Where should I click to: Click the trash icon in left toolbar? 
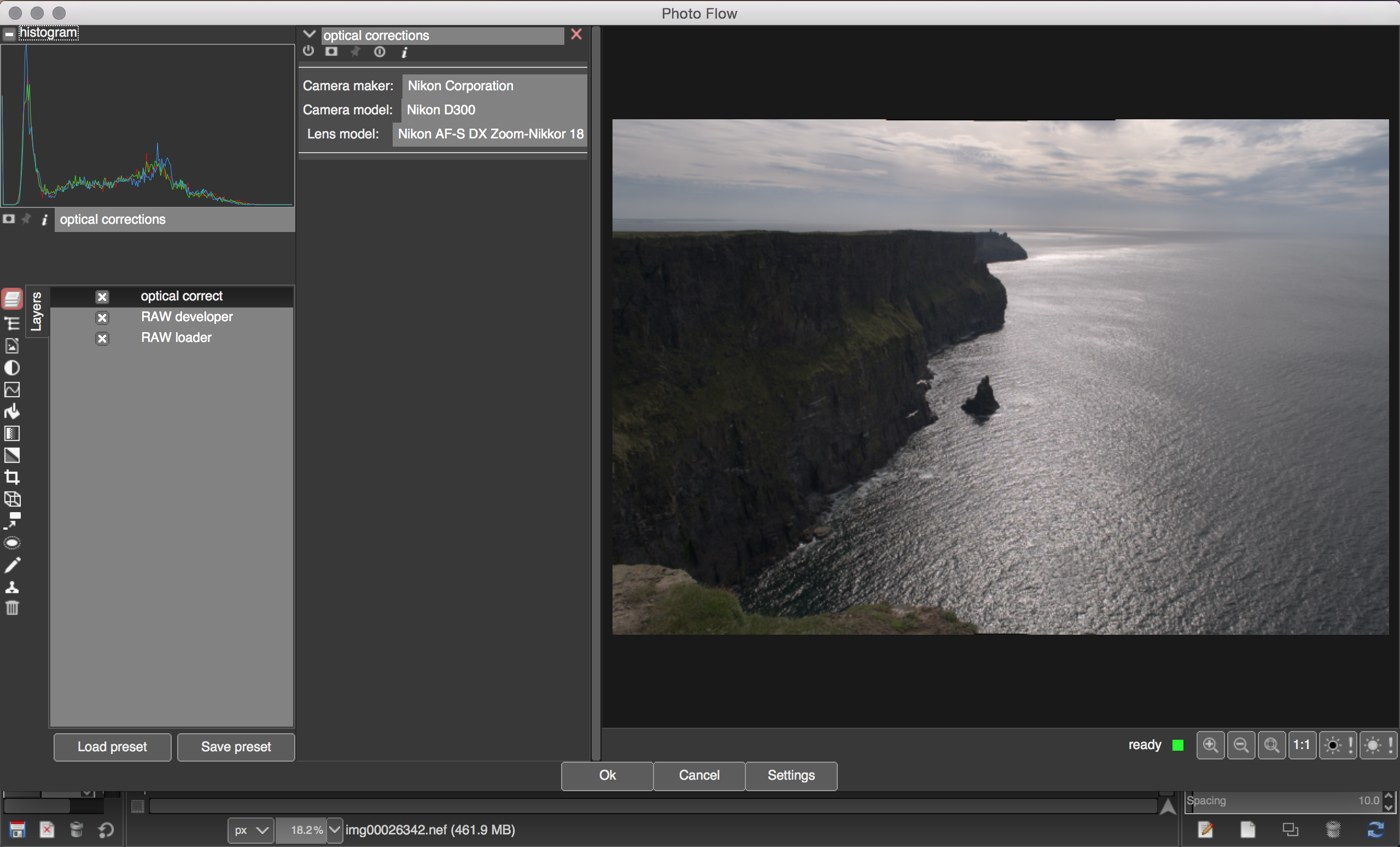[x=12, y=608]
